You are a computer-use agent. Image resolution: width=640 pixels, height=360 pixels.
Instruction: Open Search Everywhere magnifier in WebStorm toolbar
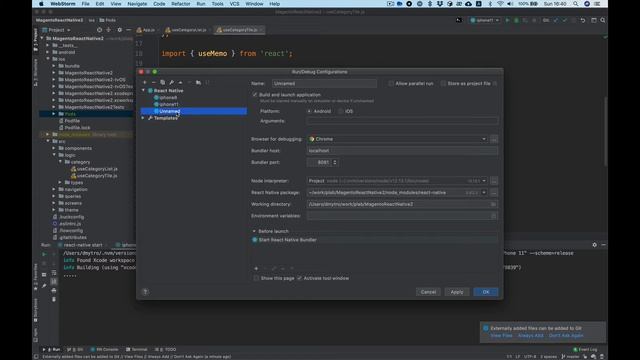pyautogui.click(x=603, y=20)
